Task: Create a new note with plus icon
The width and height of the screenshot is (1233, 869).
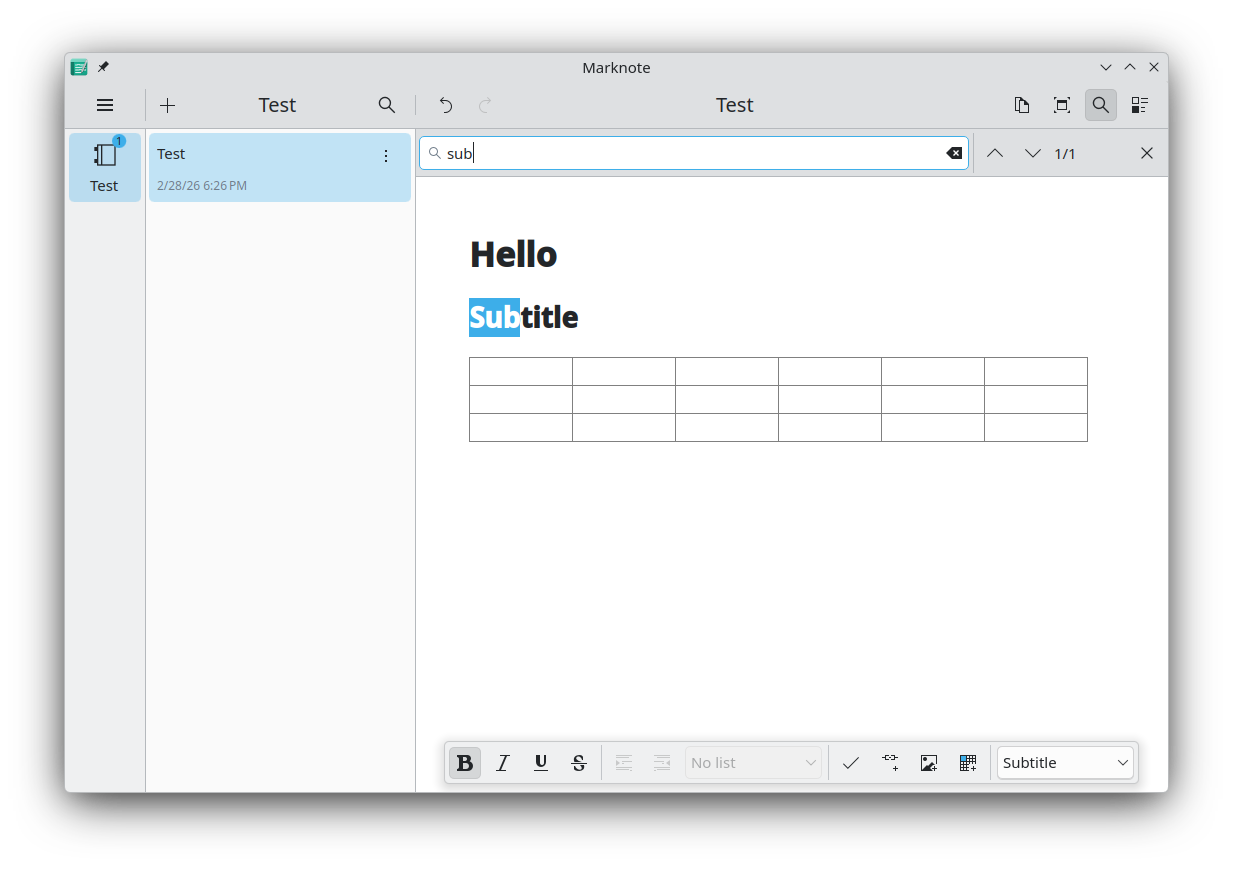Action: (x=168, y=105)
